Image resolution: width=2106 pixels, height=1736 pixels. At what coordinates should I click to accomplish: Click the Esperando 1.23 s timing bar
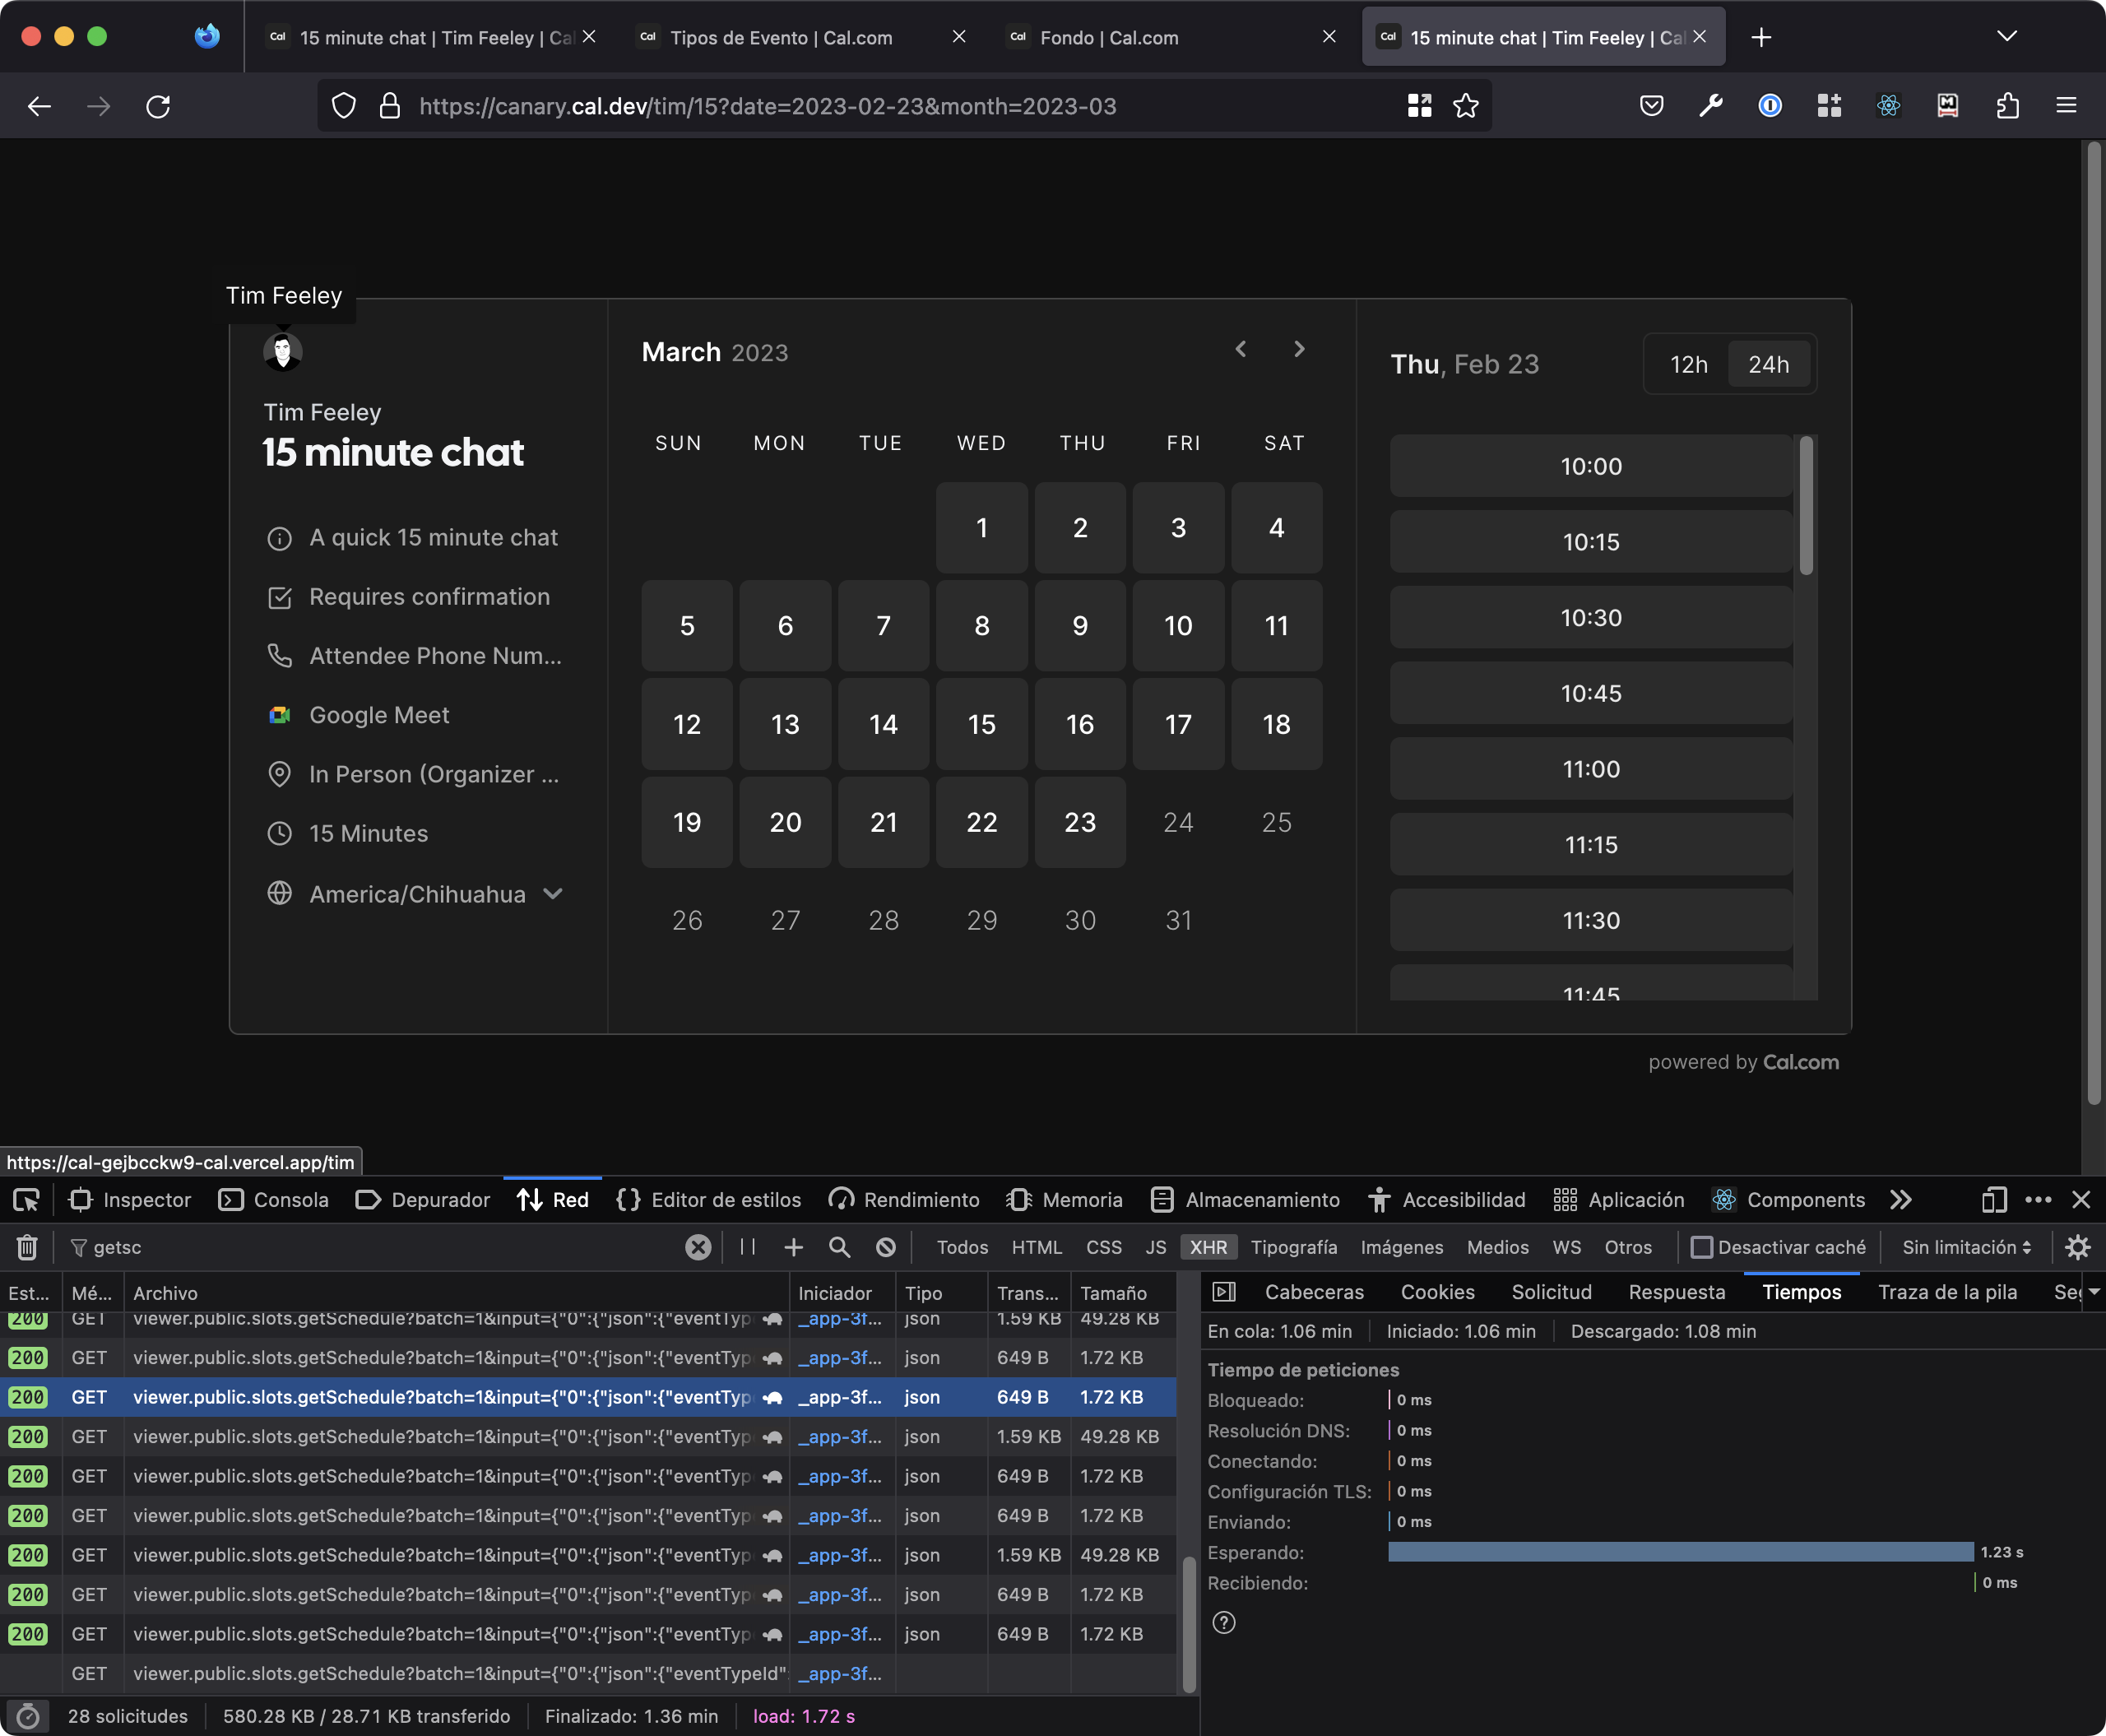tap(1681, 1552)
